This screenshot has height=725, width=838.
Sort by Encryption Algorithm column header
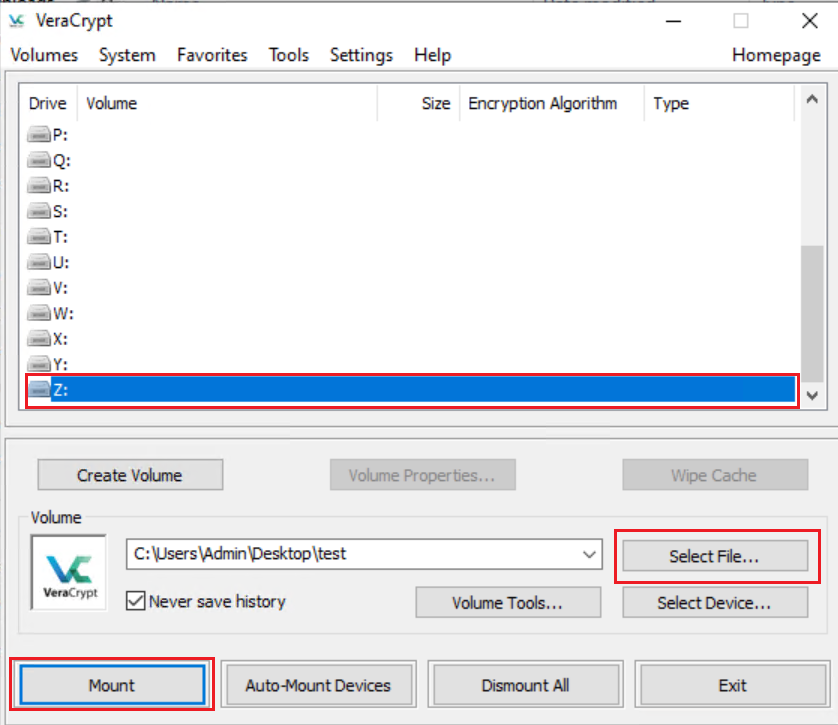[x=542, y=103]
